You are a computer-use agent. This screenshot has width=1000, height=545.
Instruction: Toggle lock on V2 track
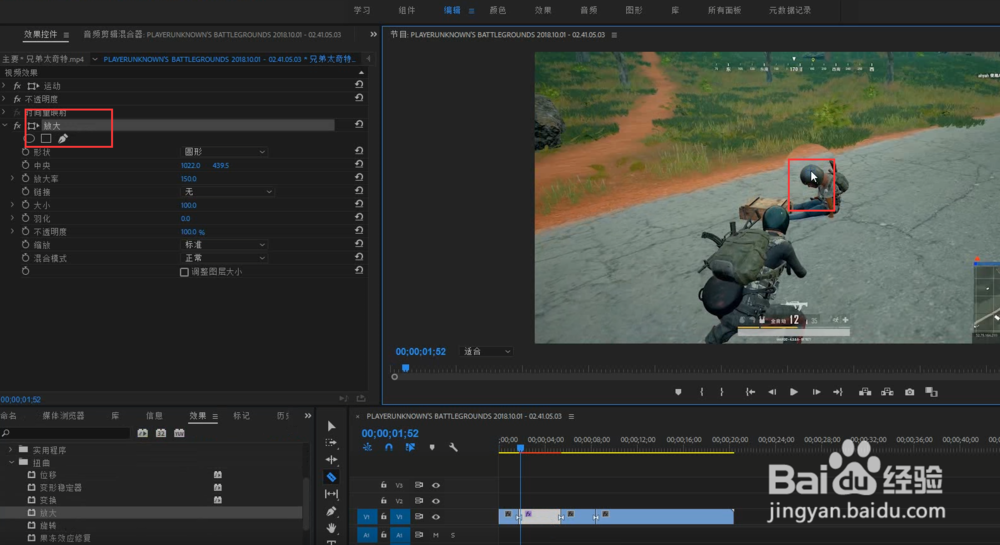pos(383,501)
